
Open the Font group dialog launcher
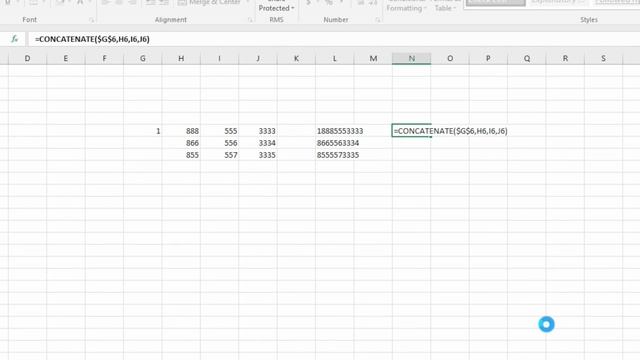(x=91, y=20)
